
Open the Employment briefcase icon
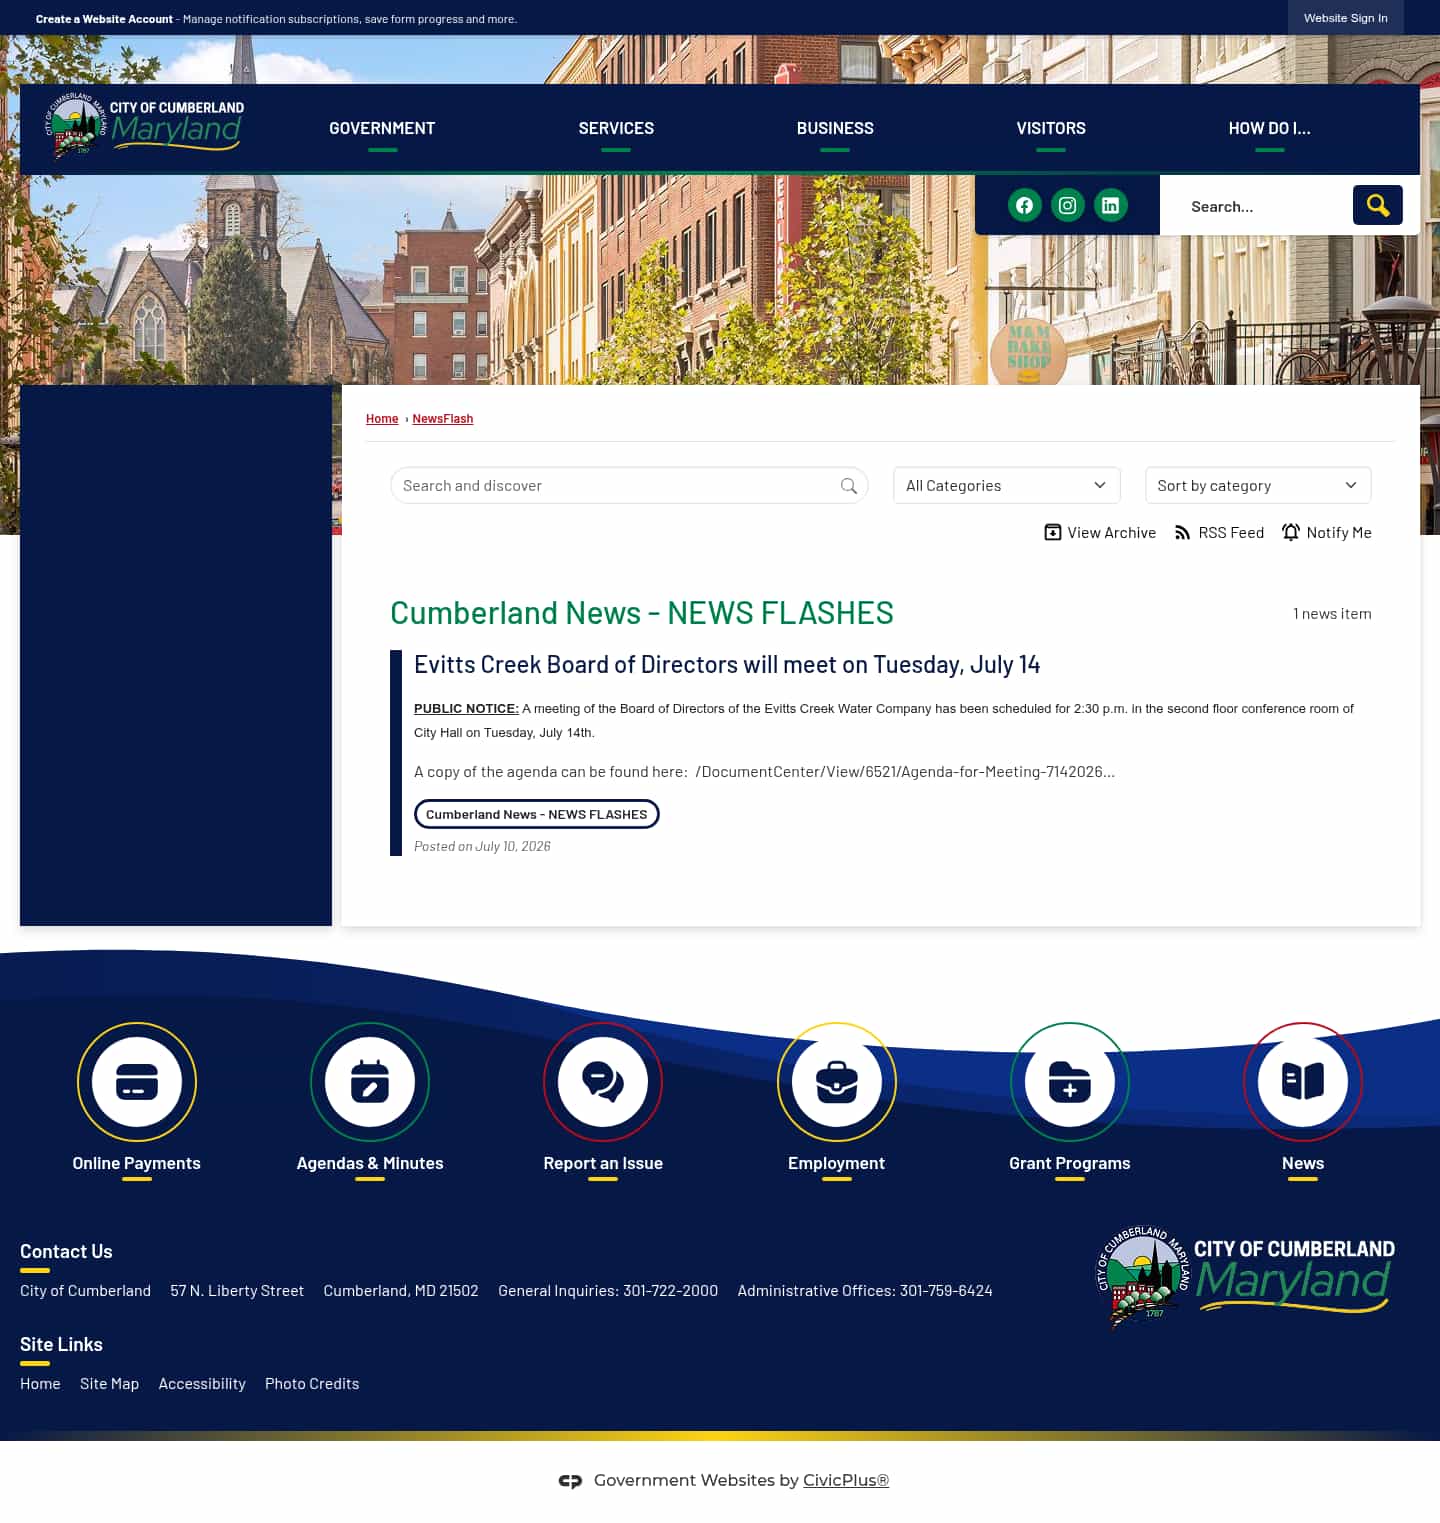point(837,1082)
